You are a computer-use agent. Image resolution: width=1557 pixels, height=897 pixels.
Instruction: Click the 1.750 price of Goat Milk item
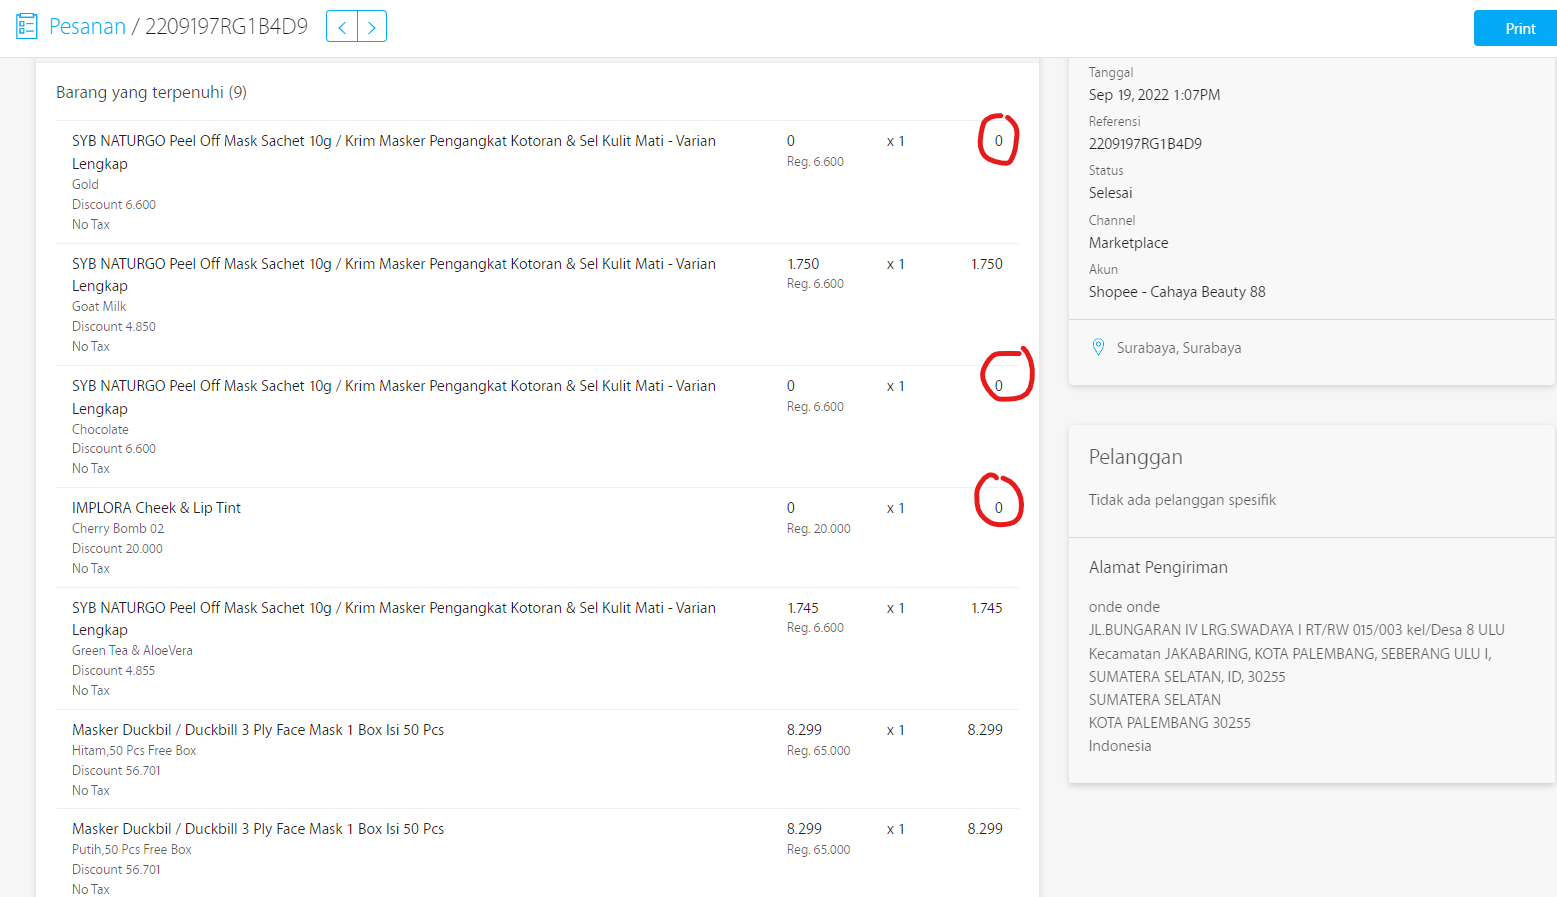(x=803, y=264)
